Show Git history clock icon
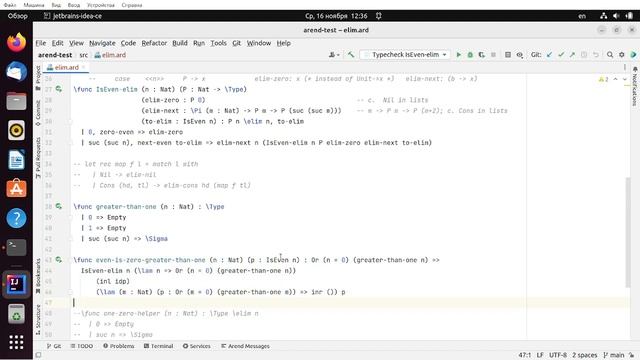 click(x=584, y=55)
